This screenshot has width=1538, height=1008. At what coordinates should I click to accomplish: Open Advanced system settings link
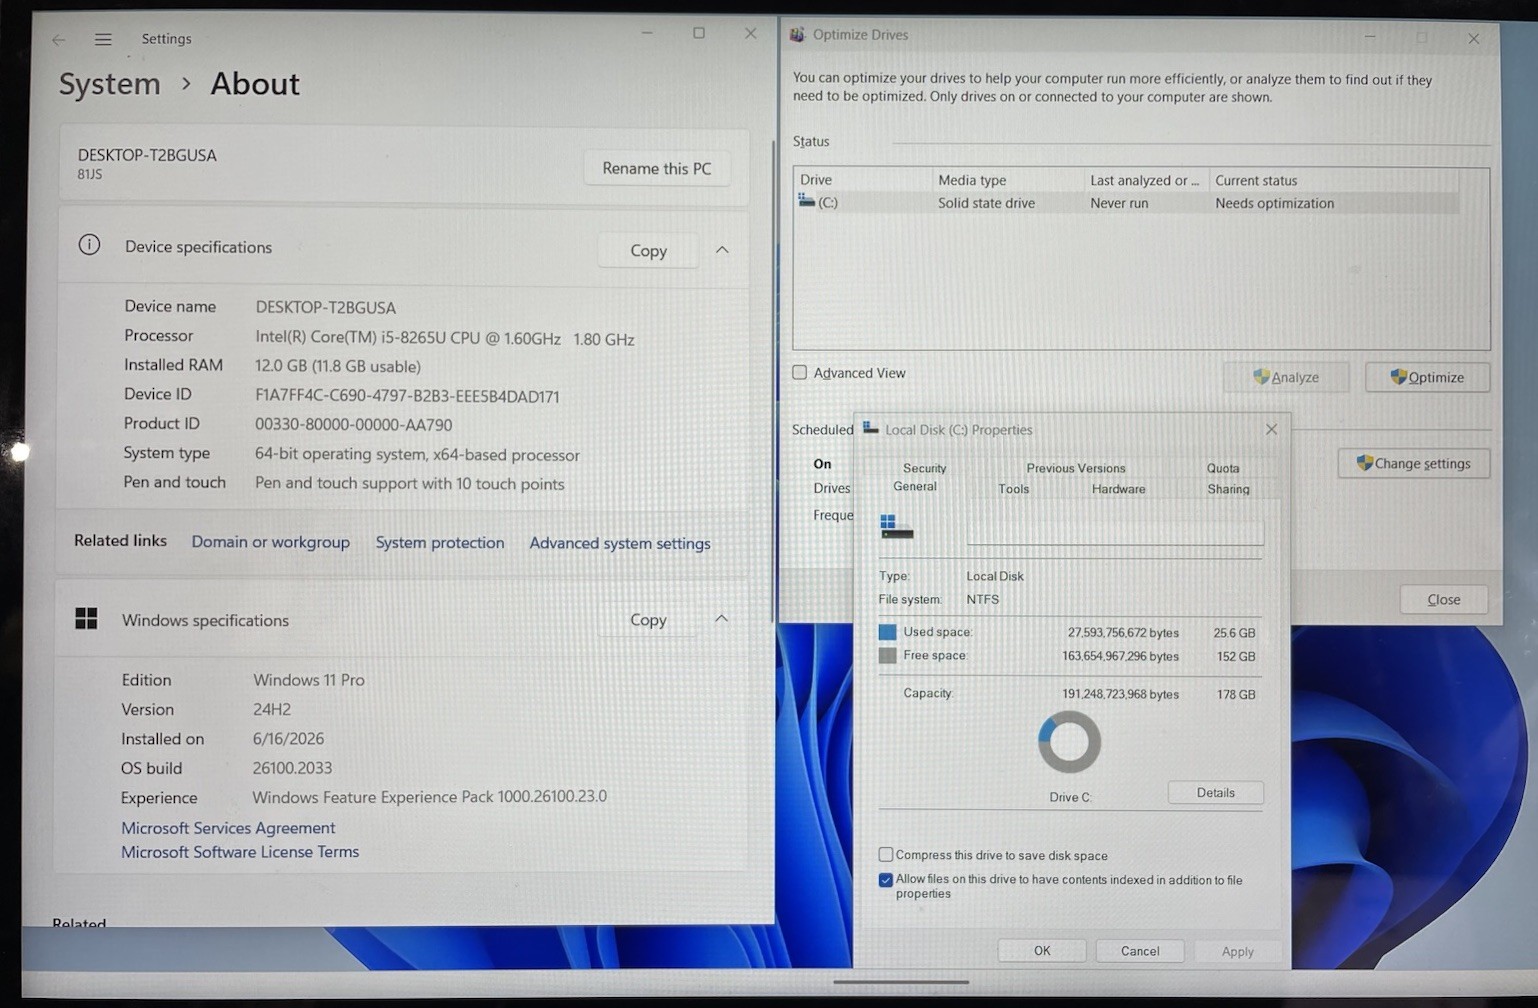[x=620, y=543]
